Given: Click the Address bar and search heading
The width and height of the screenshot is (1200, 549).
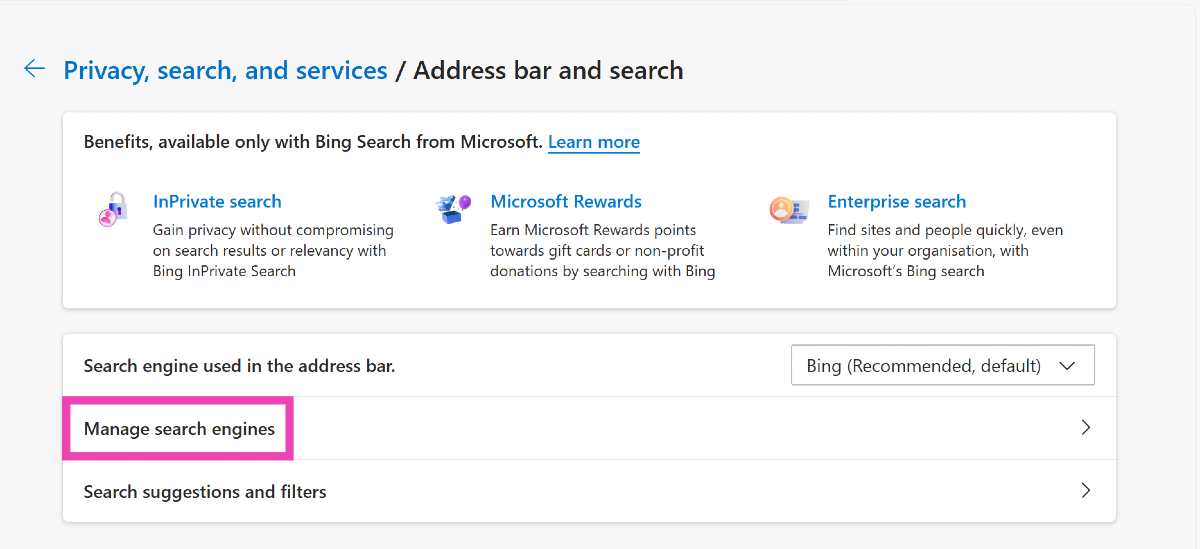Looking at the screenshot, I should pos(548,71).
